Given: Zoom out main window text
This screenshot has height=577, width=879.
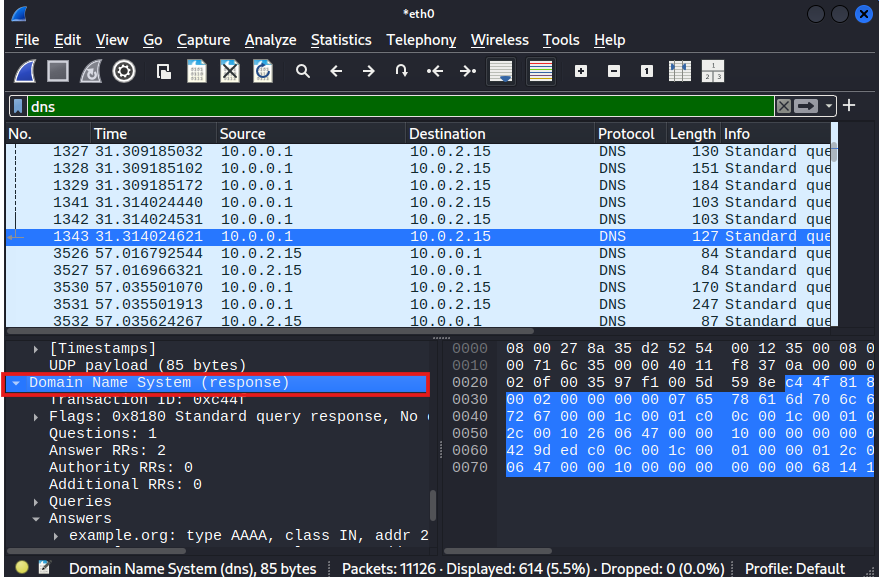Looking at the screenshot, I should tap(614, 71).
